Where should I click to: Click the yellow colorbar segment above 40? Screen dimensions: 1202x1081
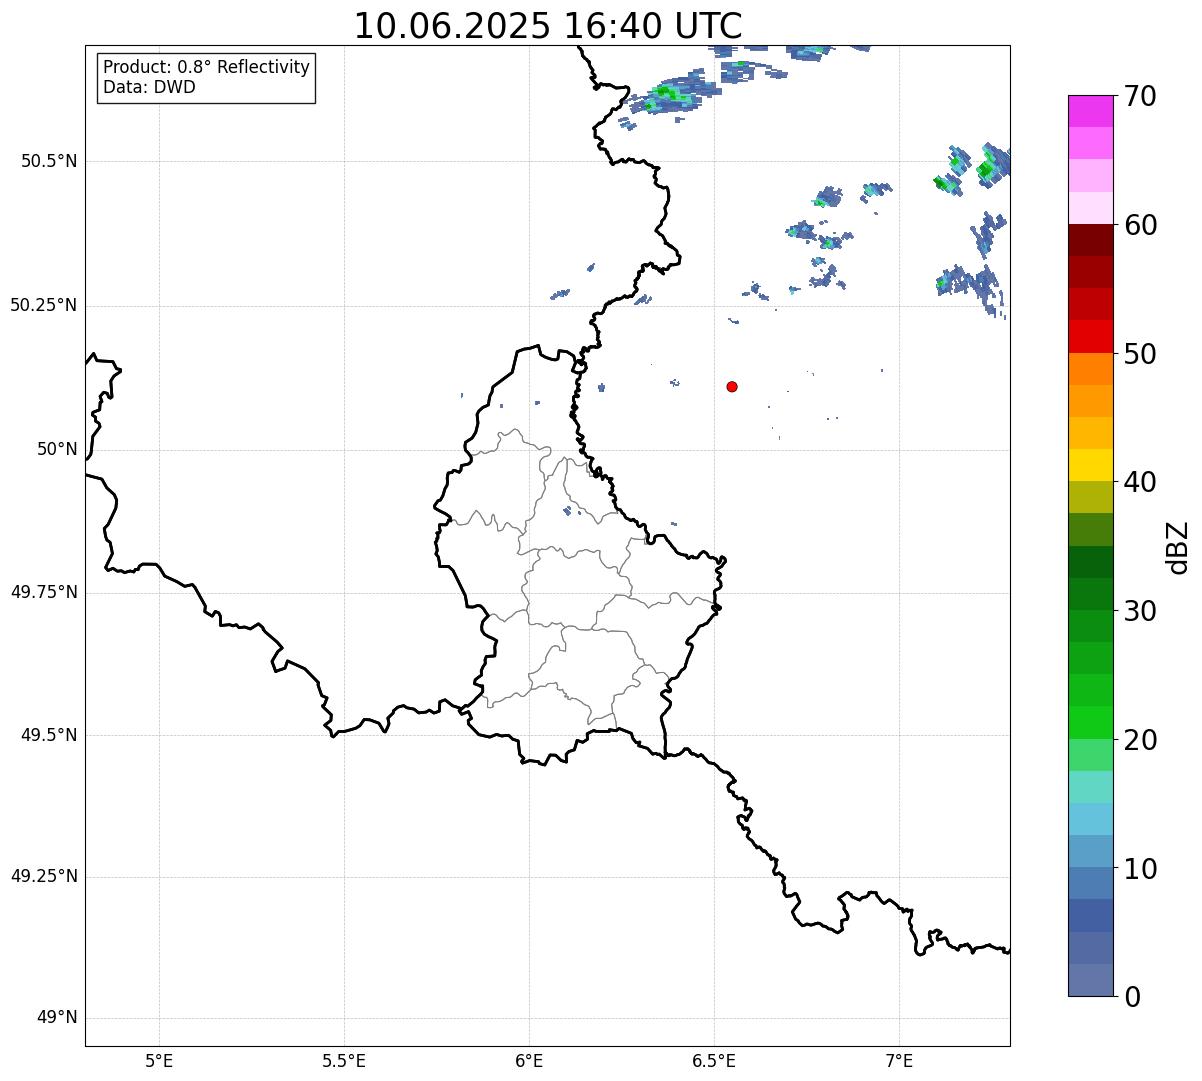click(1091, 465)
